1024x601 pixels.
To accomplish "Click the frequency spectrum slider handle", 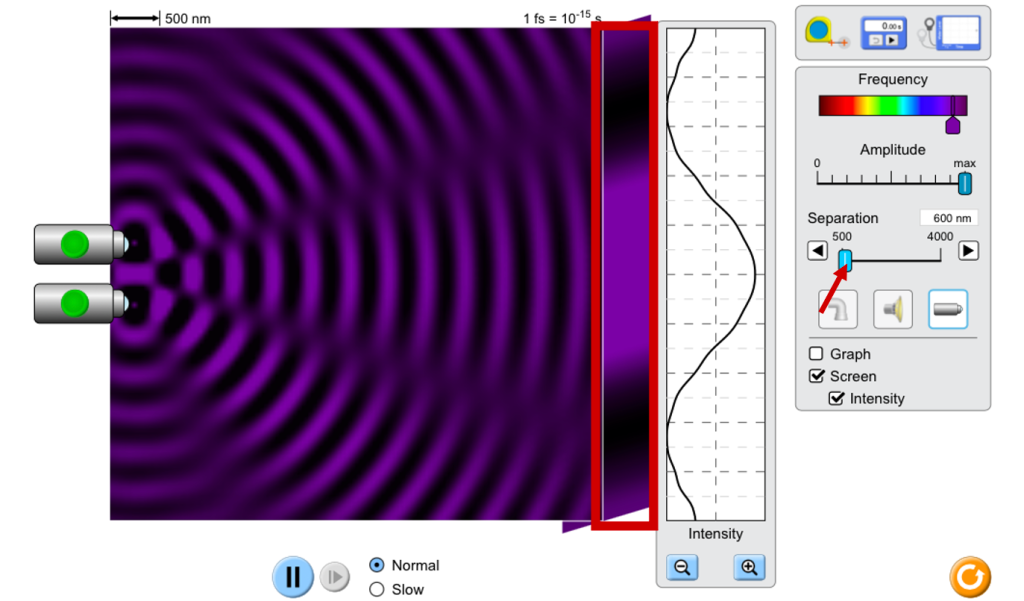I will (953, 124).
